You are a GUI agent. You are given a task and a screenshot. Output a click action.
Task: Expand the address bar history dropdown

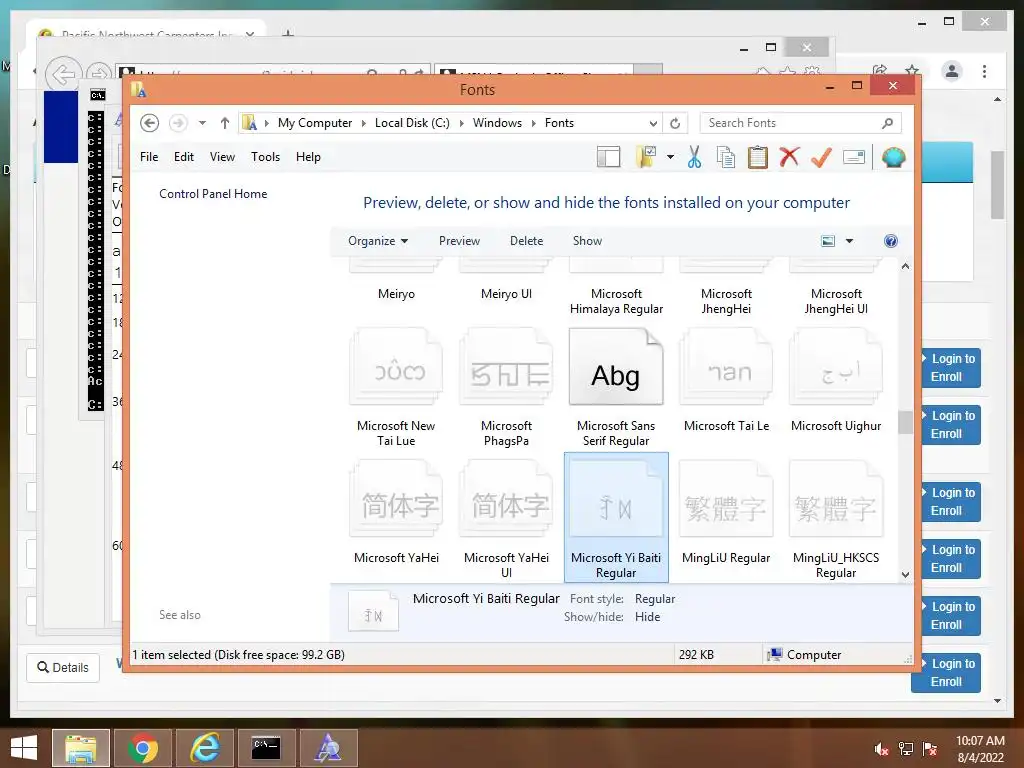click(653, 123)
